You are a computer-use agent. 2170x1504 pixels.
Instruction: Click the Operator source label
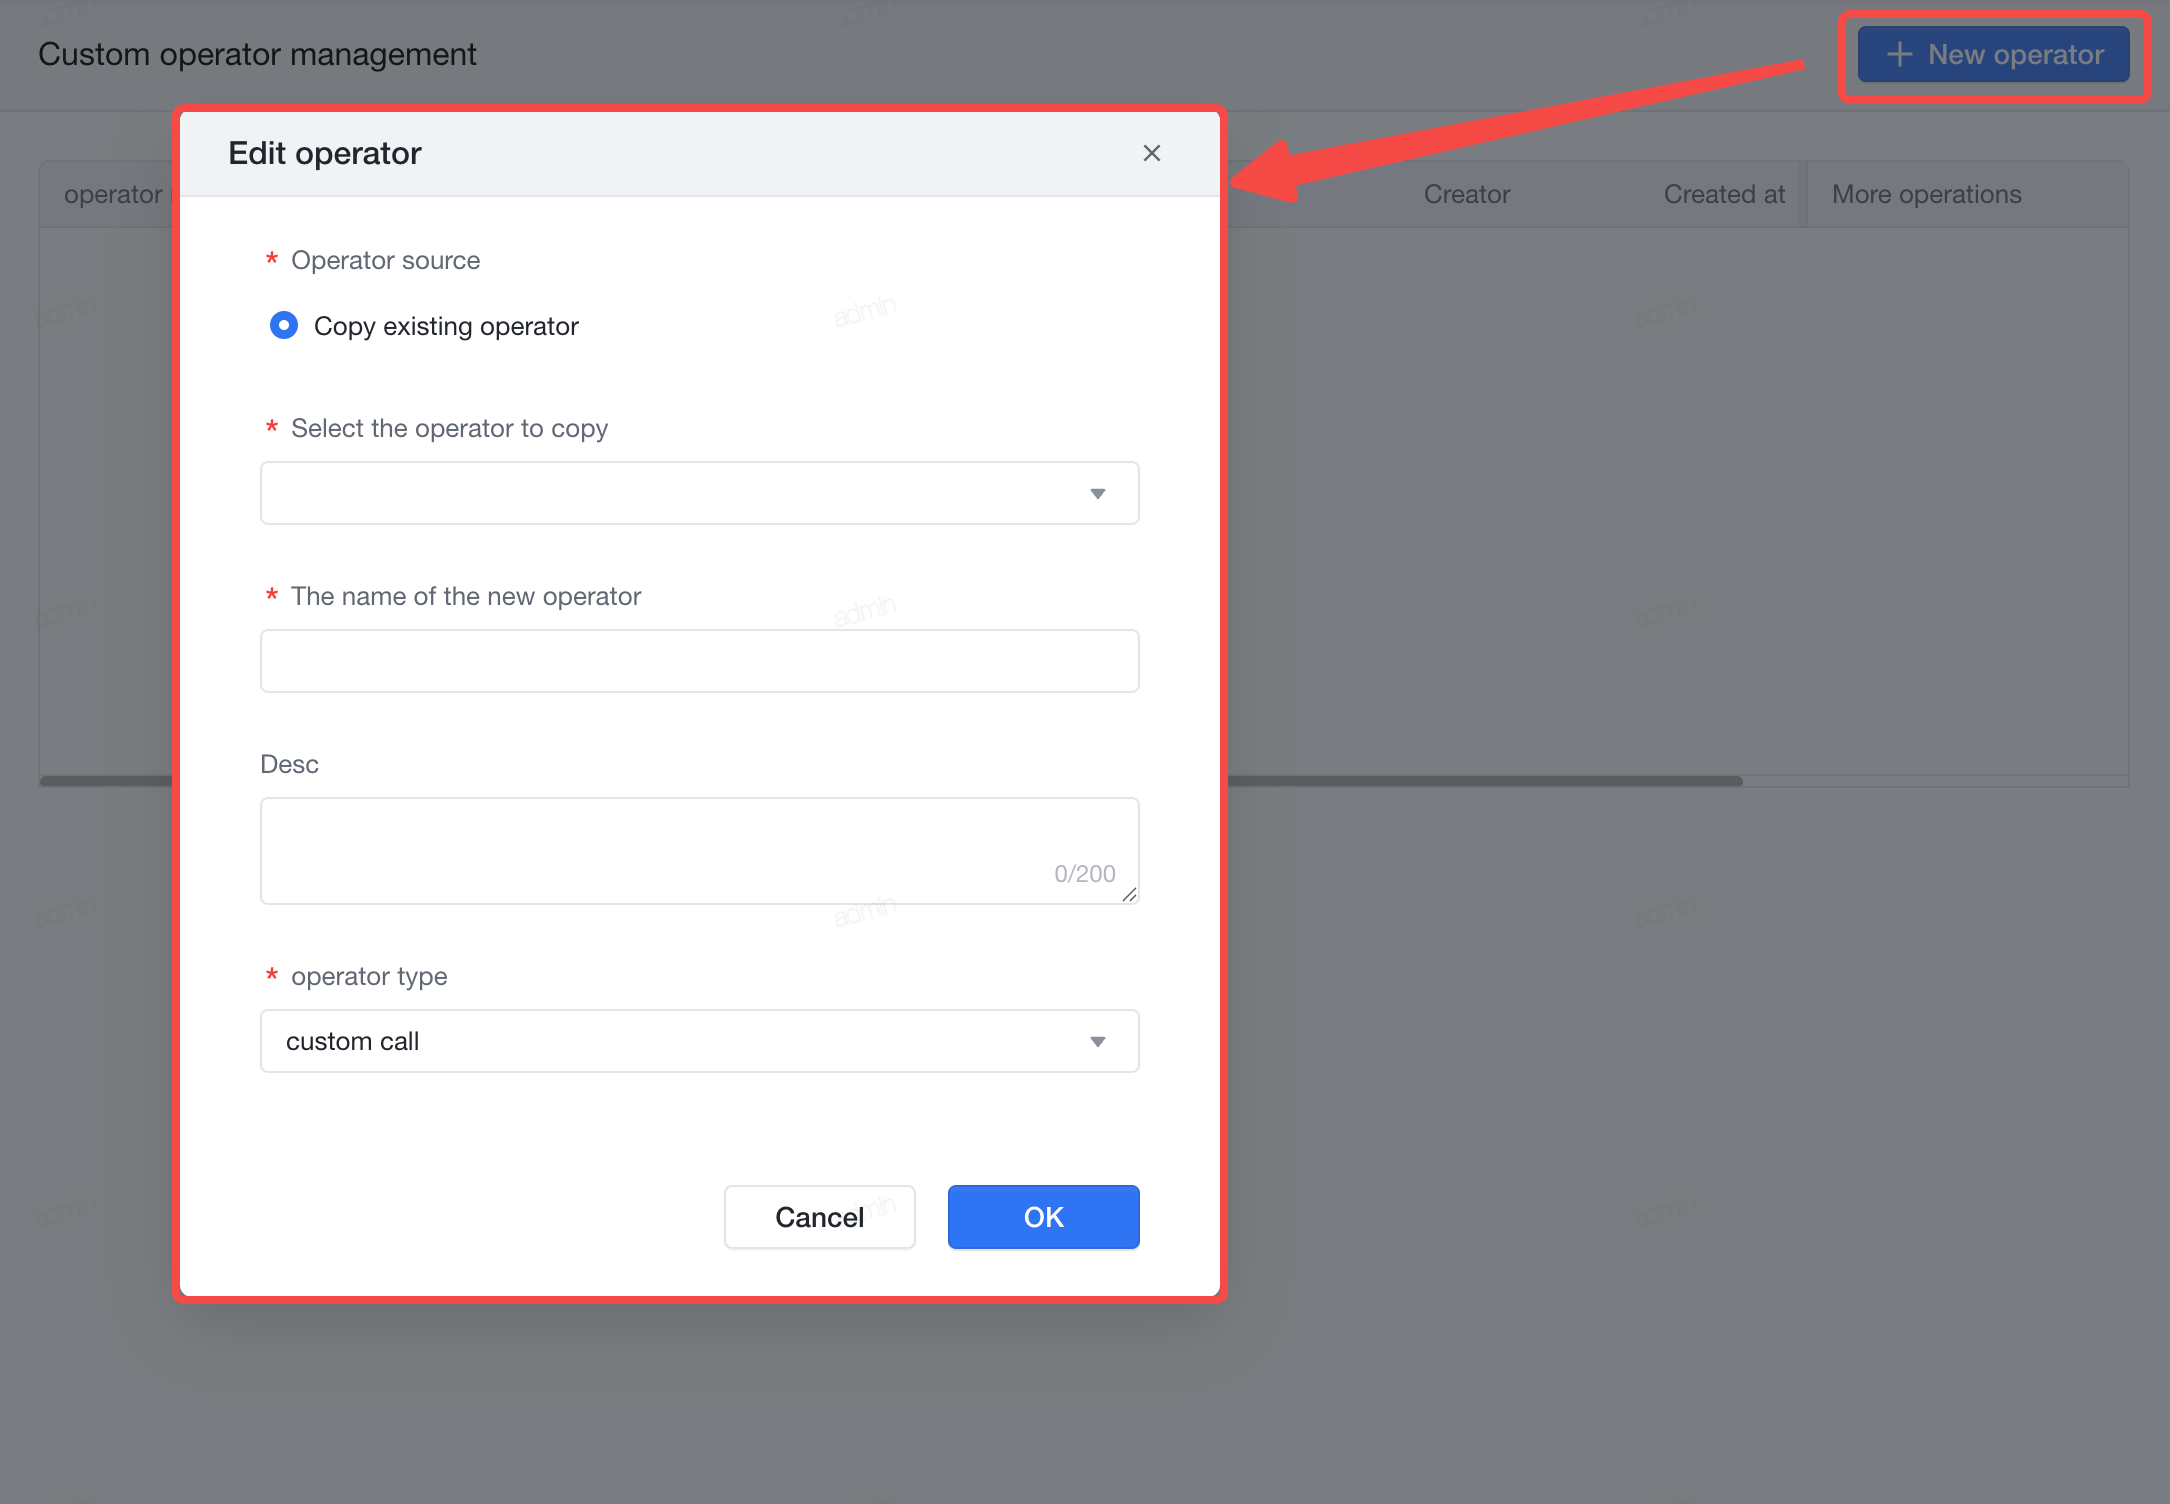385,260
